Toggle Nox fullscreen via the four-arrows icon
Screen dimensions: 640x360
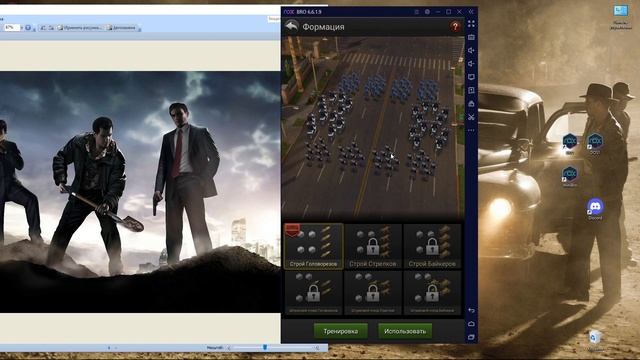(471, 24)
